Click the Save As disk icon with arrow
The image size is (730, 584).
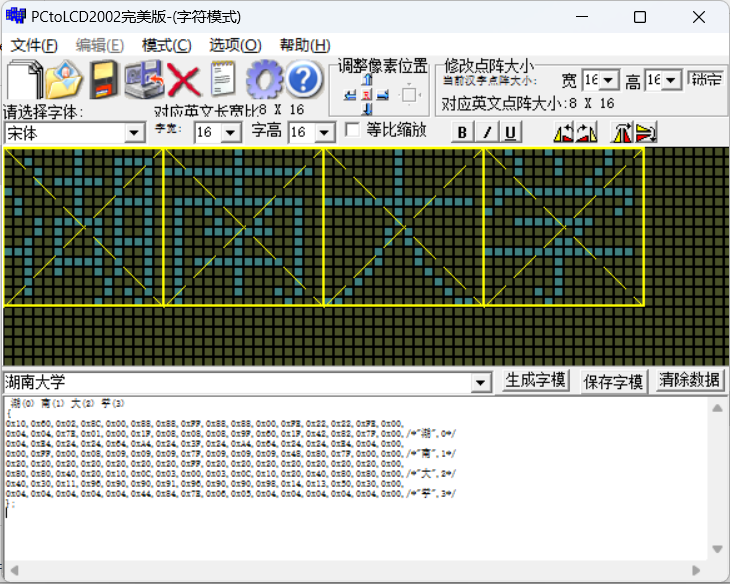click(144, 79)
